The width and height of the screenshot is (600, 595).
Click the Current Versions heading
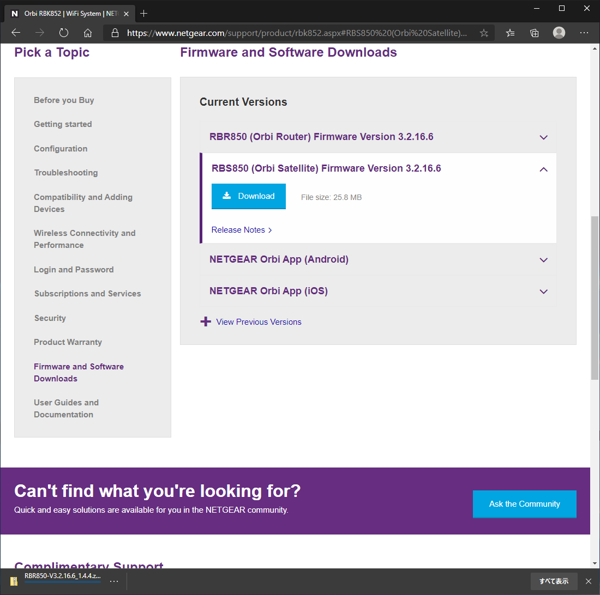[243, 102]
